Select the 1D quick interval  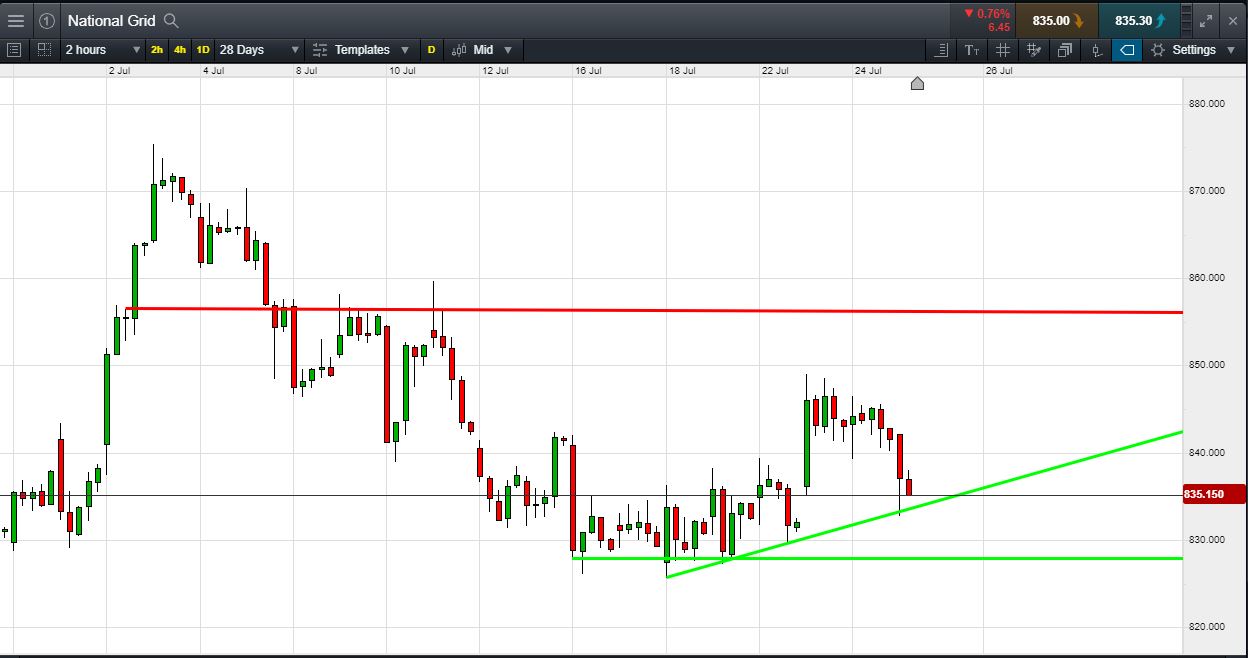point(203,49)
